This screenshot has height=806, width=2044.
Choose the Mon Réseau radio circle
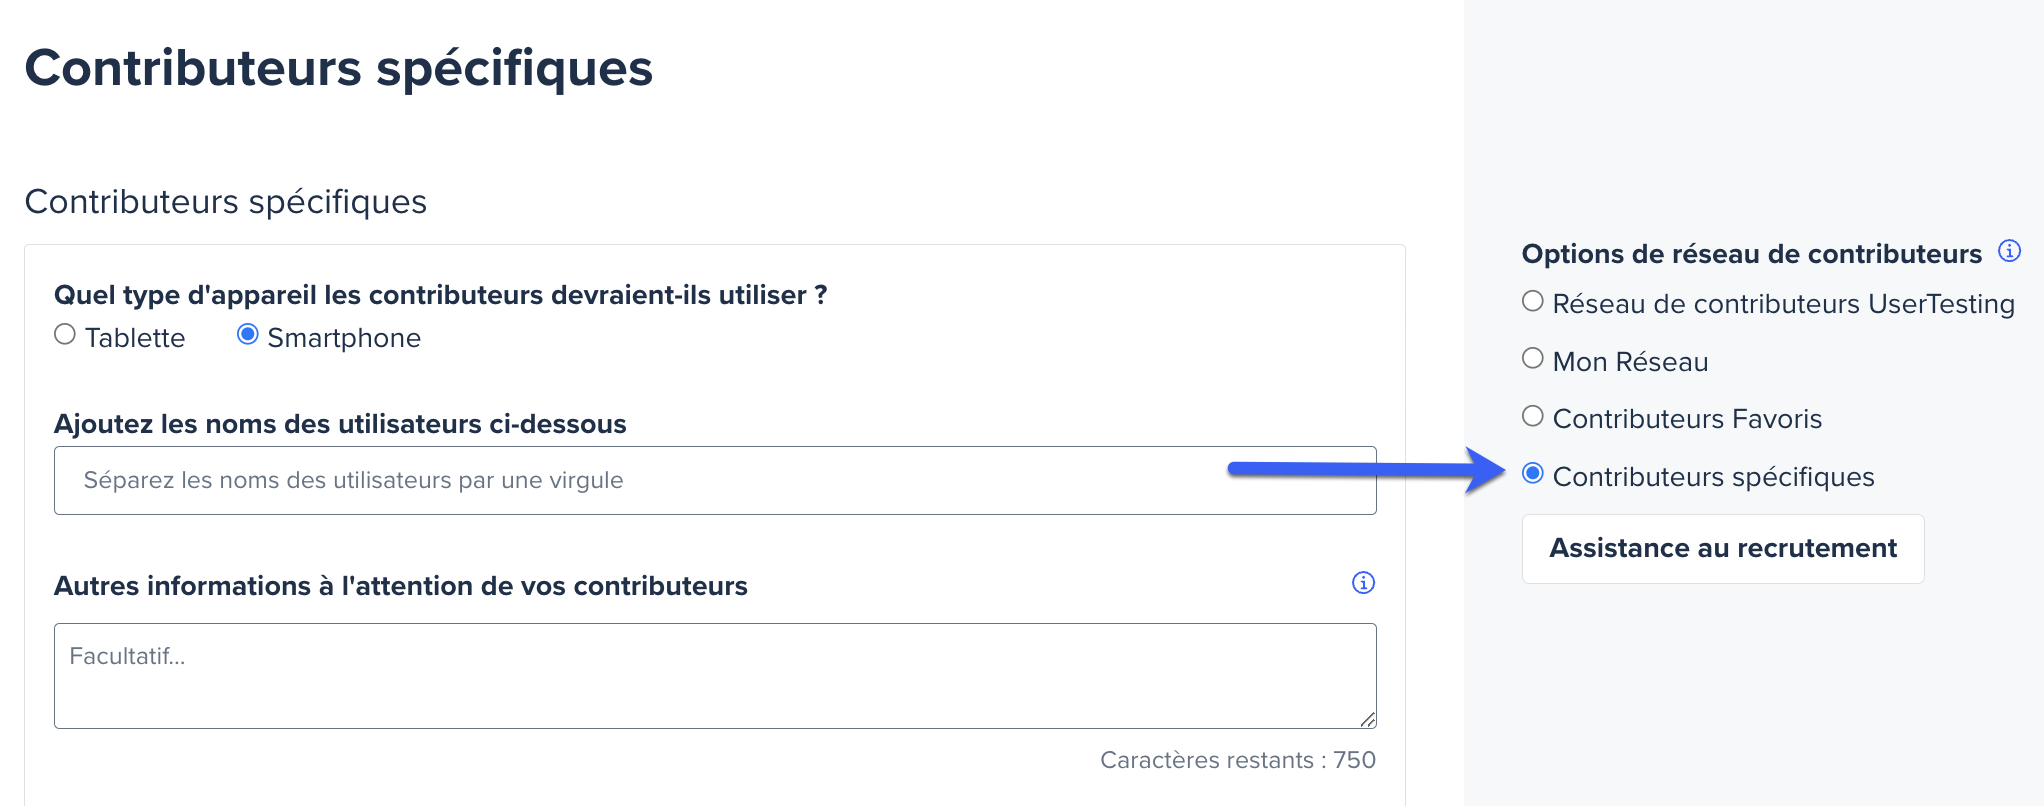click(x=1533, y=359)
